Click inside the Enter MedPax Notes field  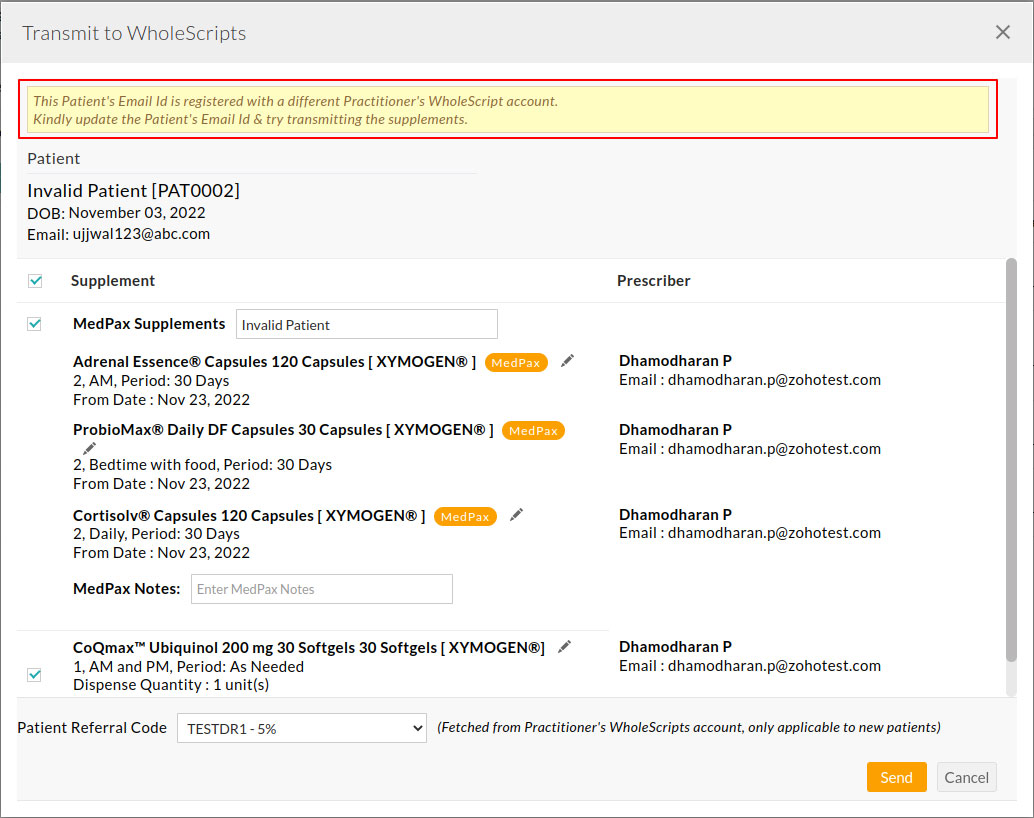tap(321, 589)
